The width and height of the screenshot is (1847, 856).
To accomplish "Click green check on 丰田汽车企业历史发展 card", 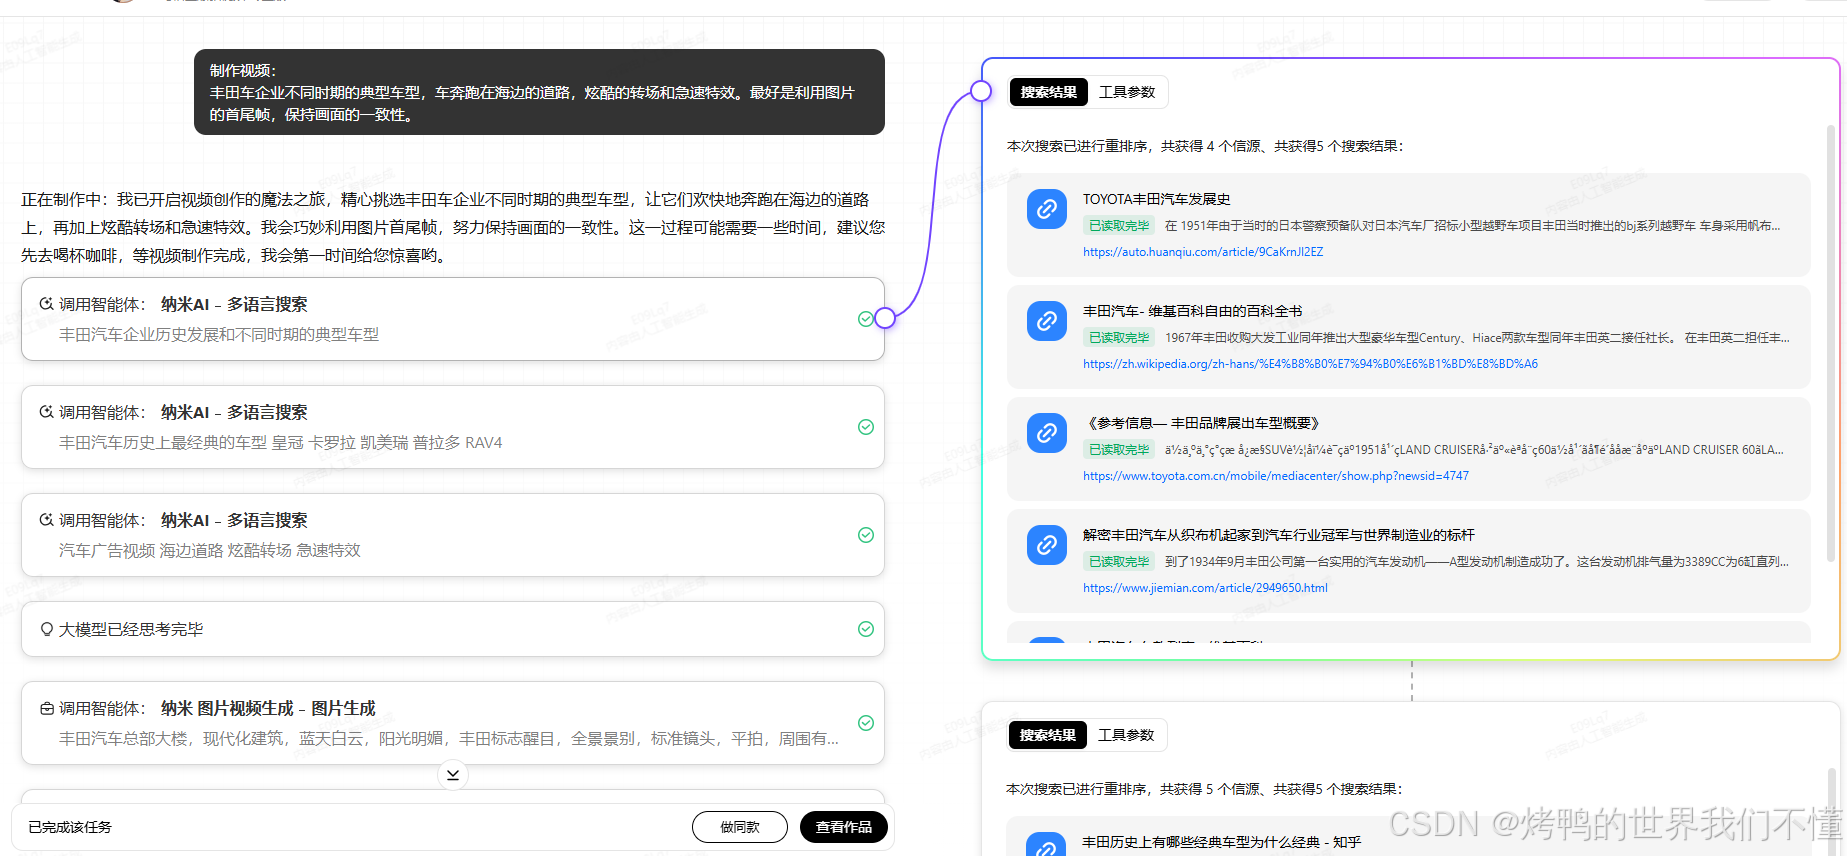I will pos(866,319).
